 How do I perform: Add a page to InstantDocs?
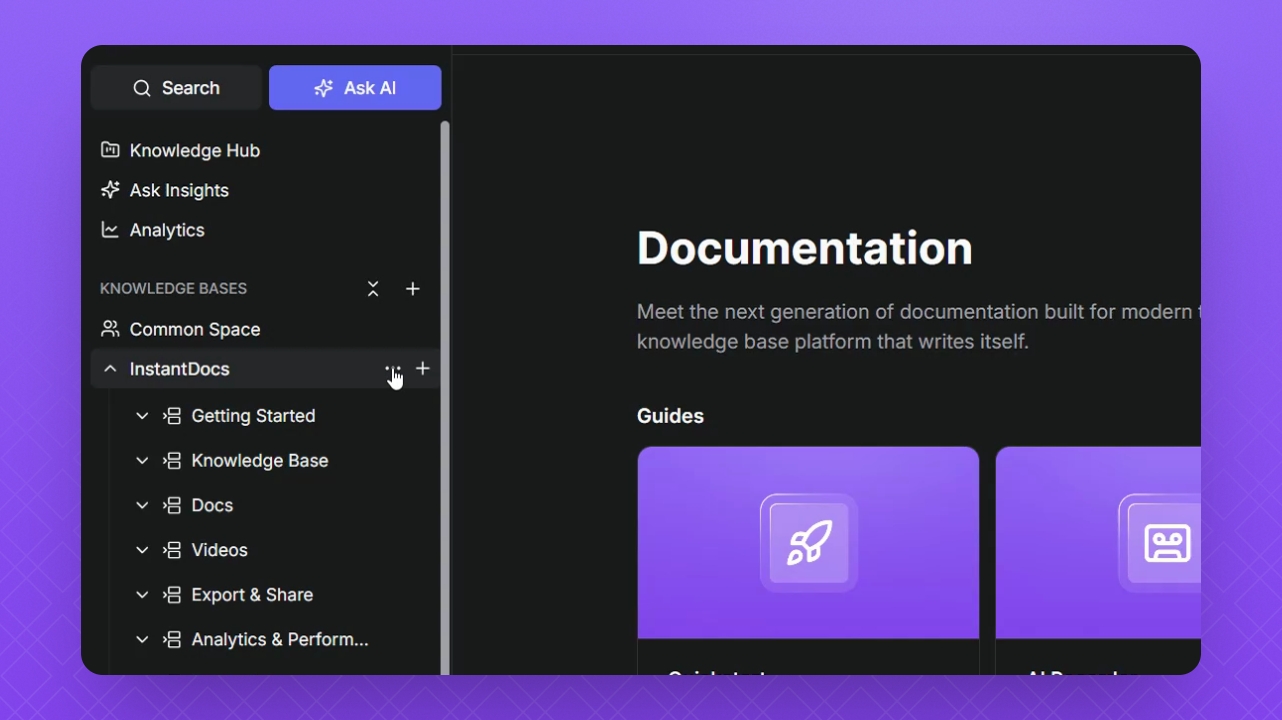point(423,369)
